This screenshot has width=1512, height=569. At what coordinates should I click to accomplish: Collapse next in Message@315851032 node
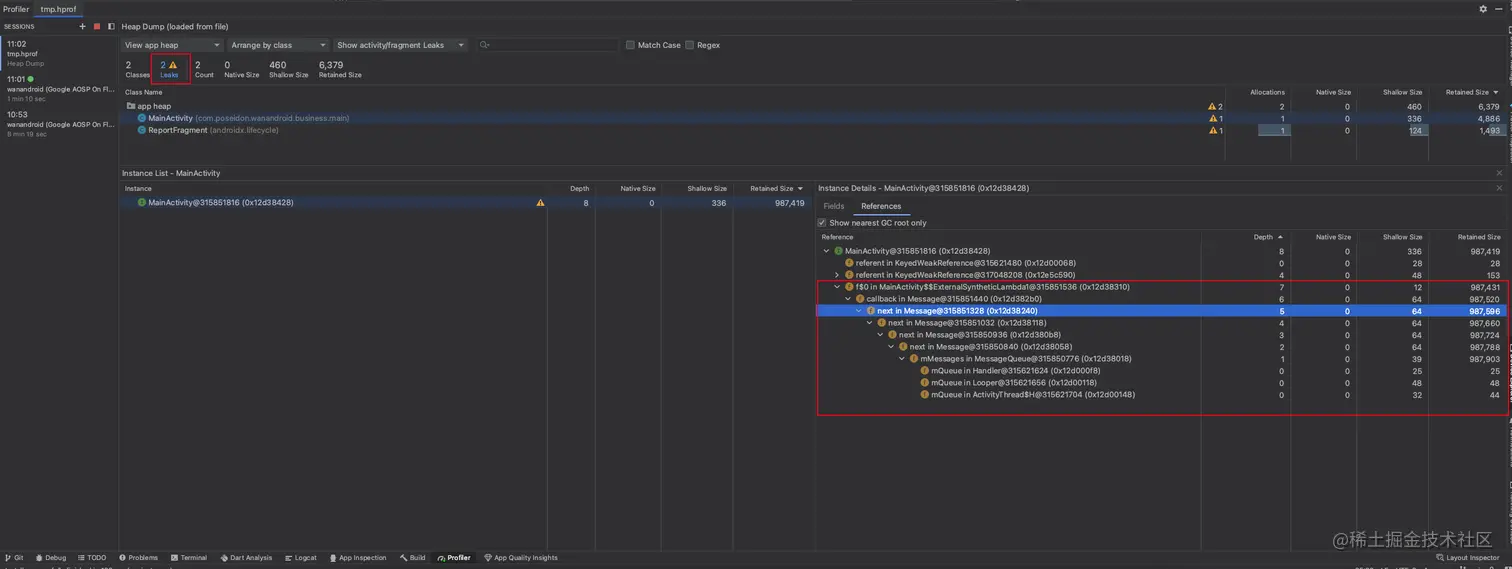tap(869, 323)
